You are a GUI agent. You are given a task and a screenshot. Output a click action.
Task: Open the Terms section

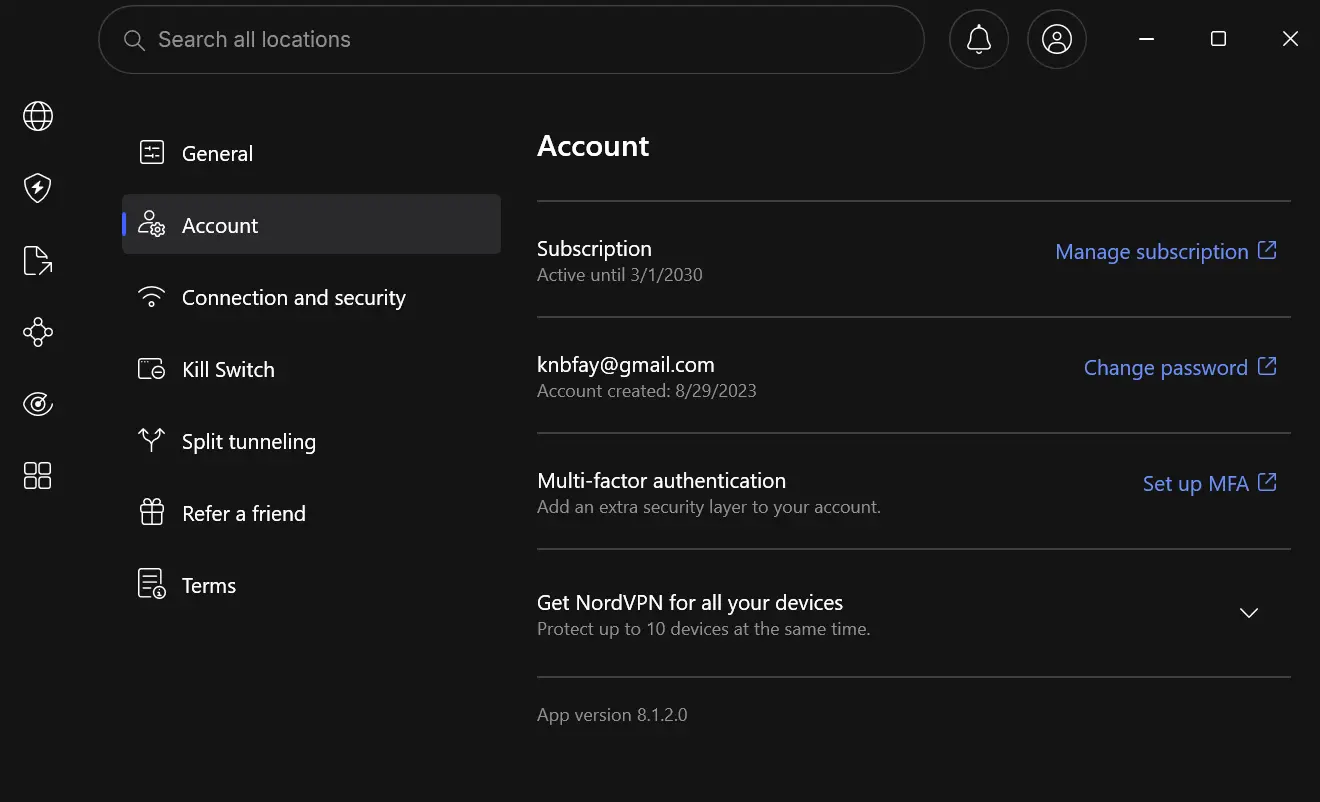pos(311,585)
